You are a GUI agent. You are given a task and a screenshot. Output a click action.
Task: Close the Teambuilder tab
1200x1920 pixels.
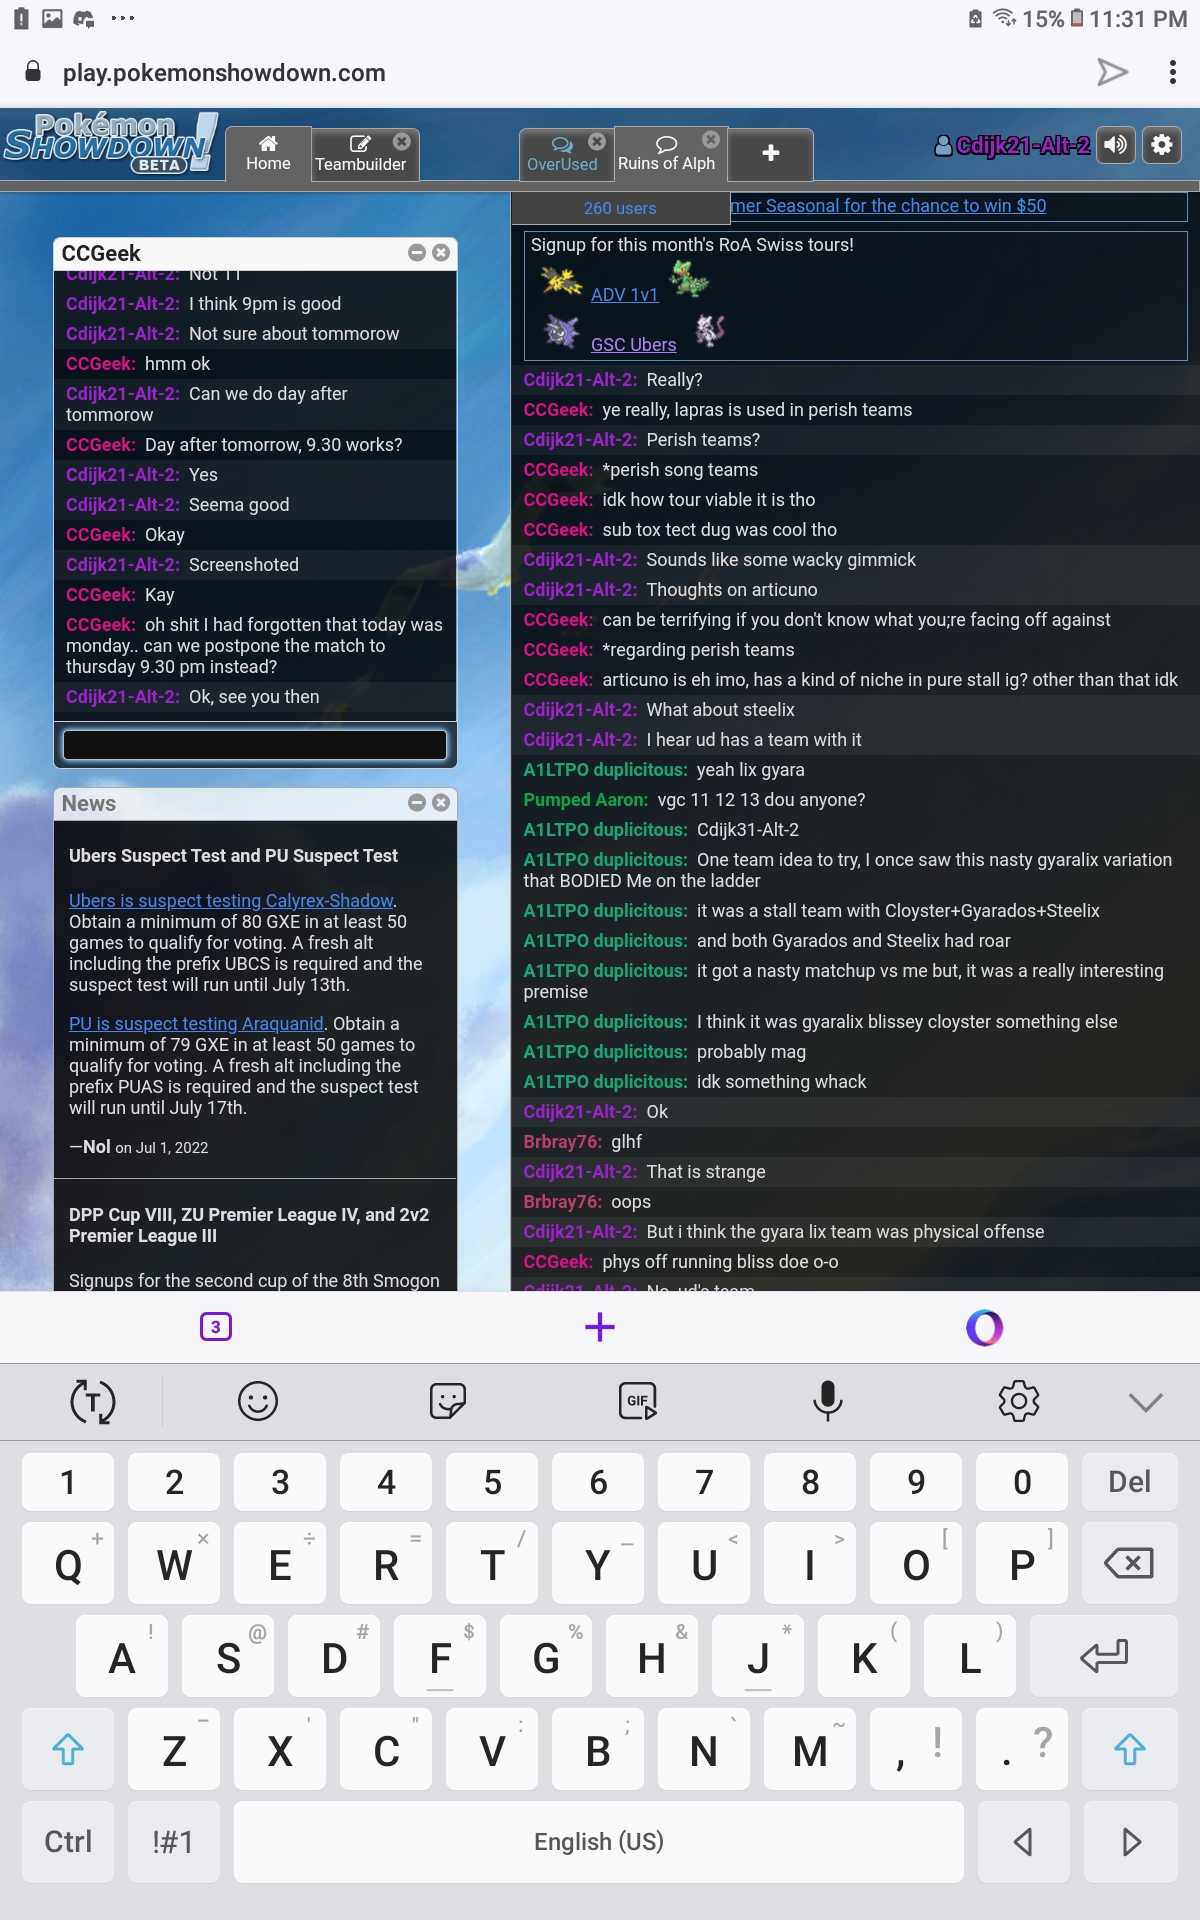tap(402, 141)
